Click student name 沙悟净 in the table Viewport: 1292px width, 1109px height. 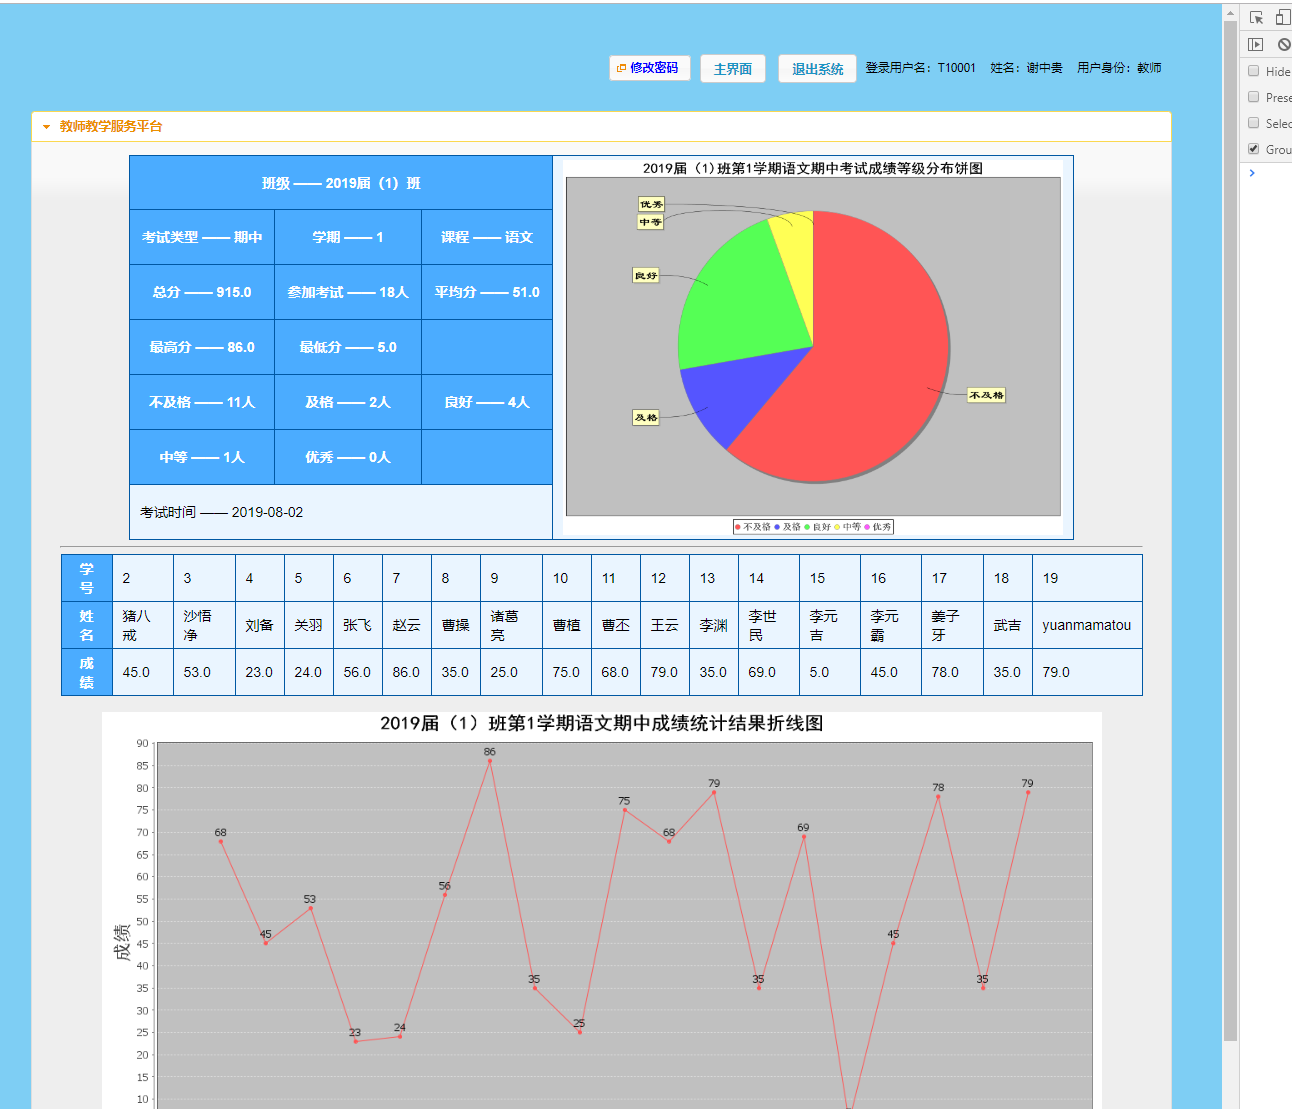point(197,625)
